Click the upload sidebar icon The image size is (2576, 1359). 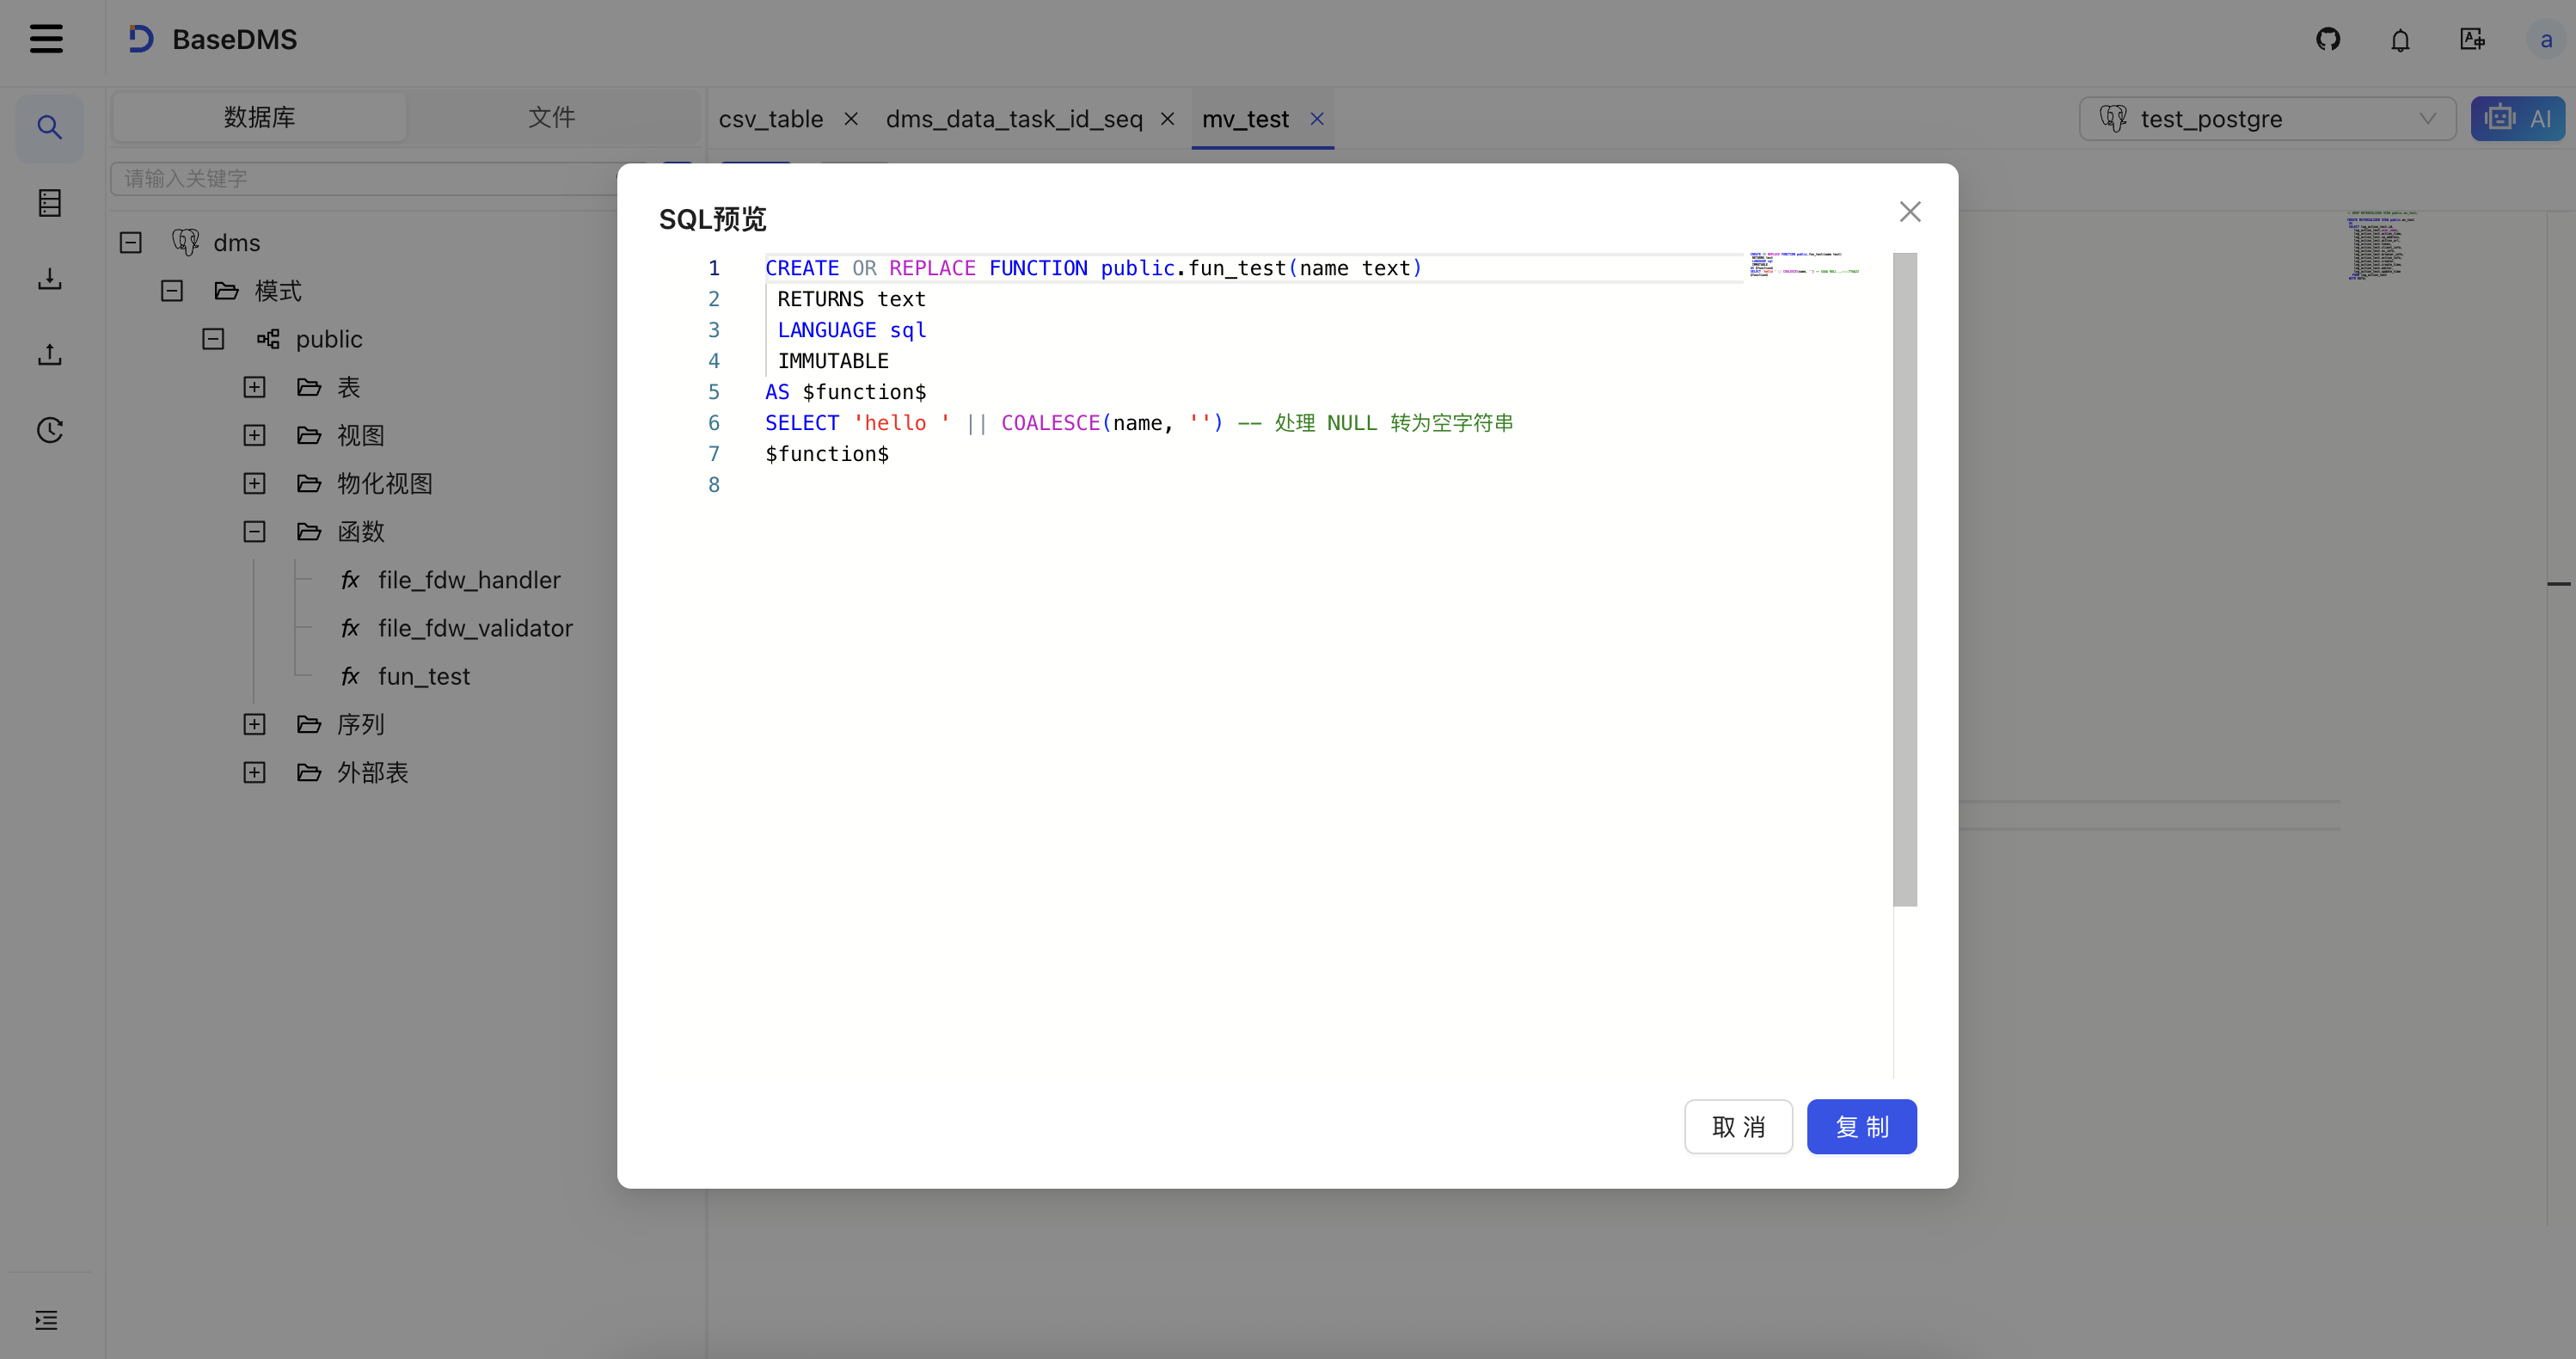49,355
